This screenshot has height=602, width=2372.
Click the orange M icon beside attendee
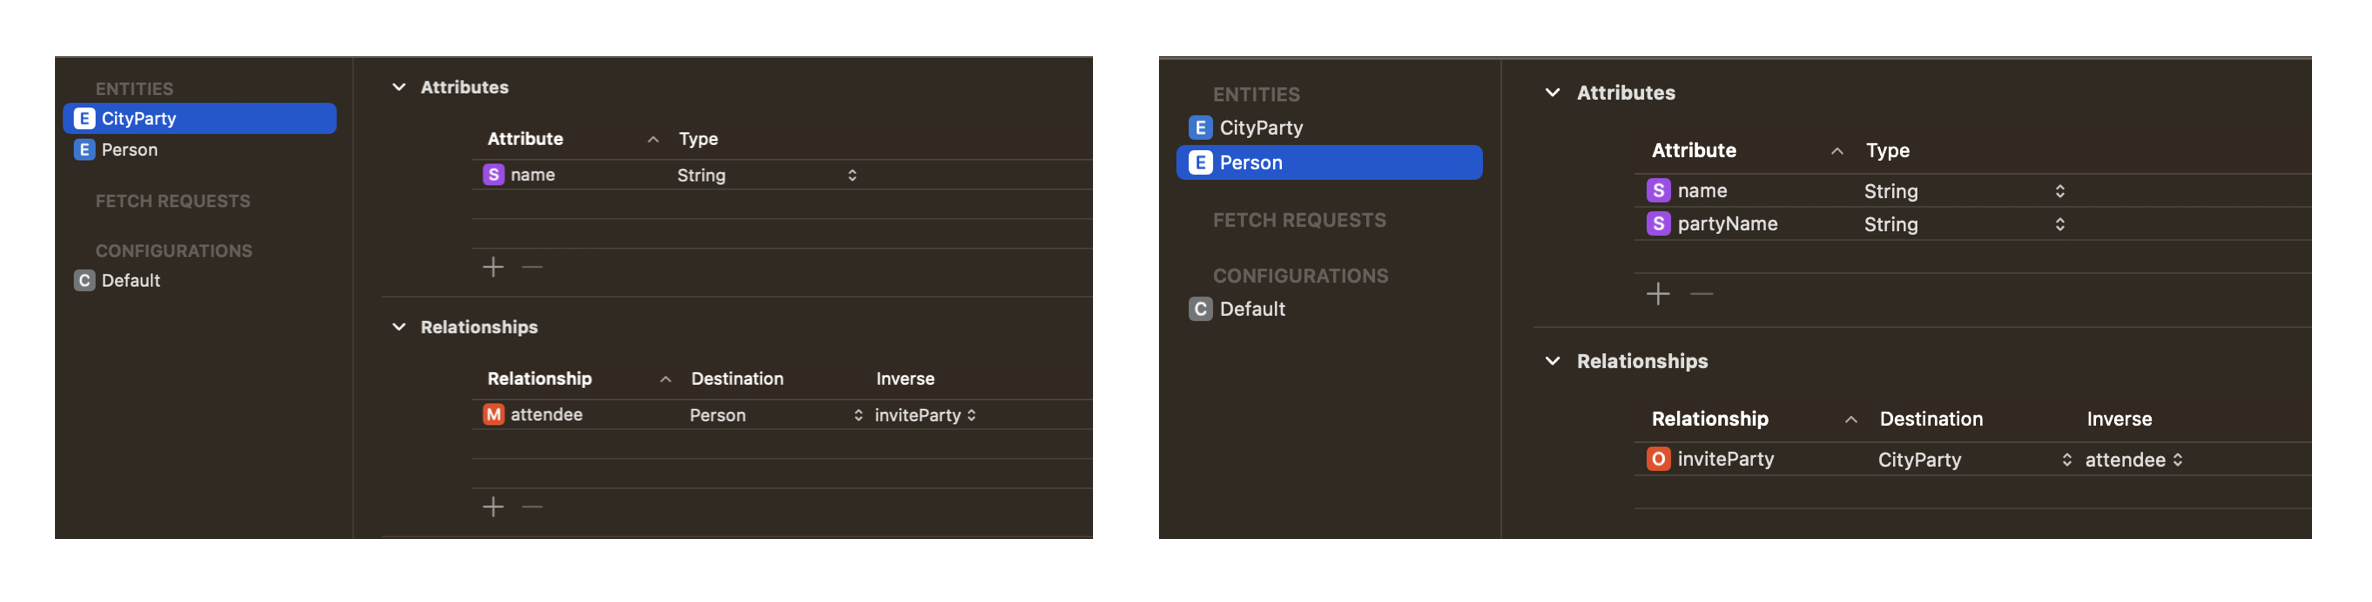coord(494,414)
